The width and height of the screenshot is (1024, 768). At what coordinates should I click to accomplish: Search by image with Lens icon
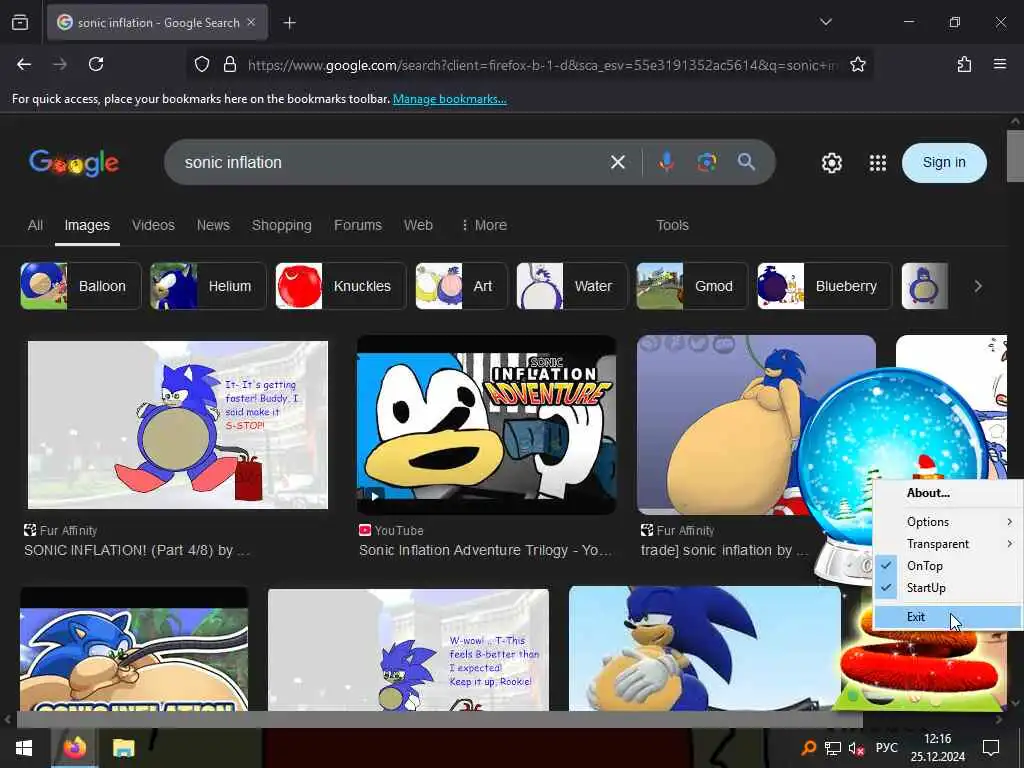[x=706, y=162]
